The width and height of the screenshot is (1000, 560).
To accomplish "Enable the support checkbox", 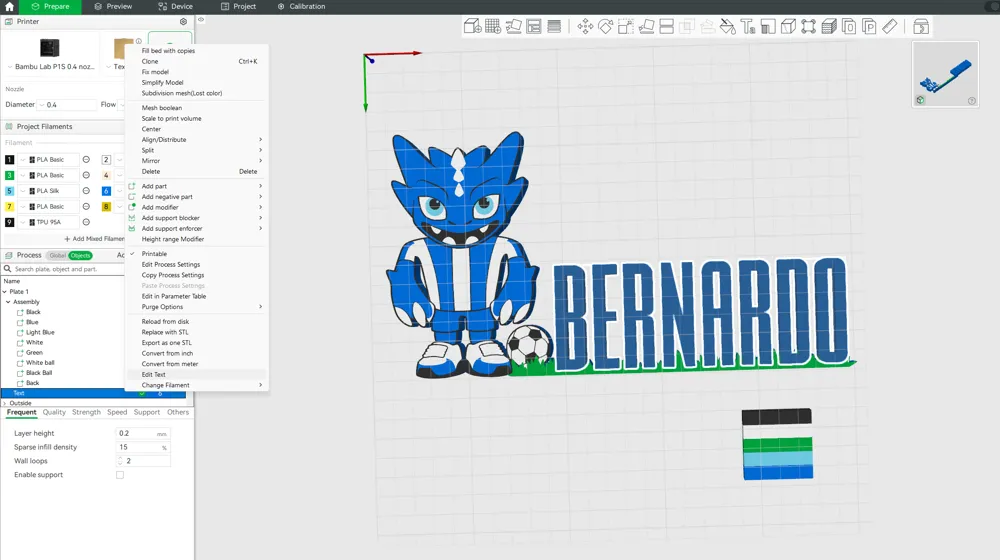I will click(120, 475).
